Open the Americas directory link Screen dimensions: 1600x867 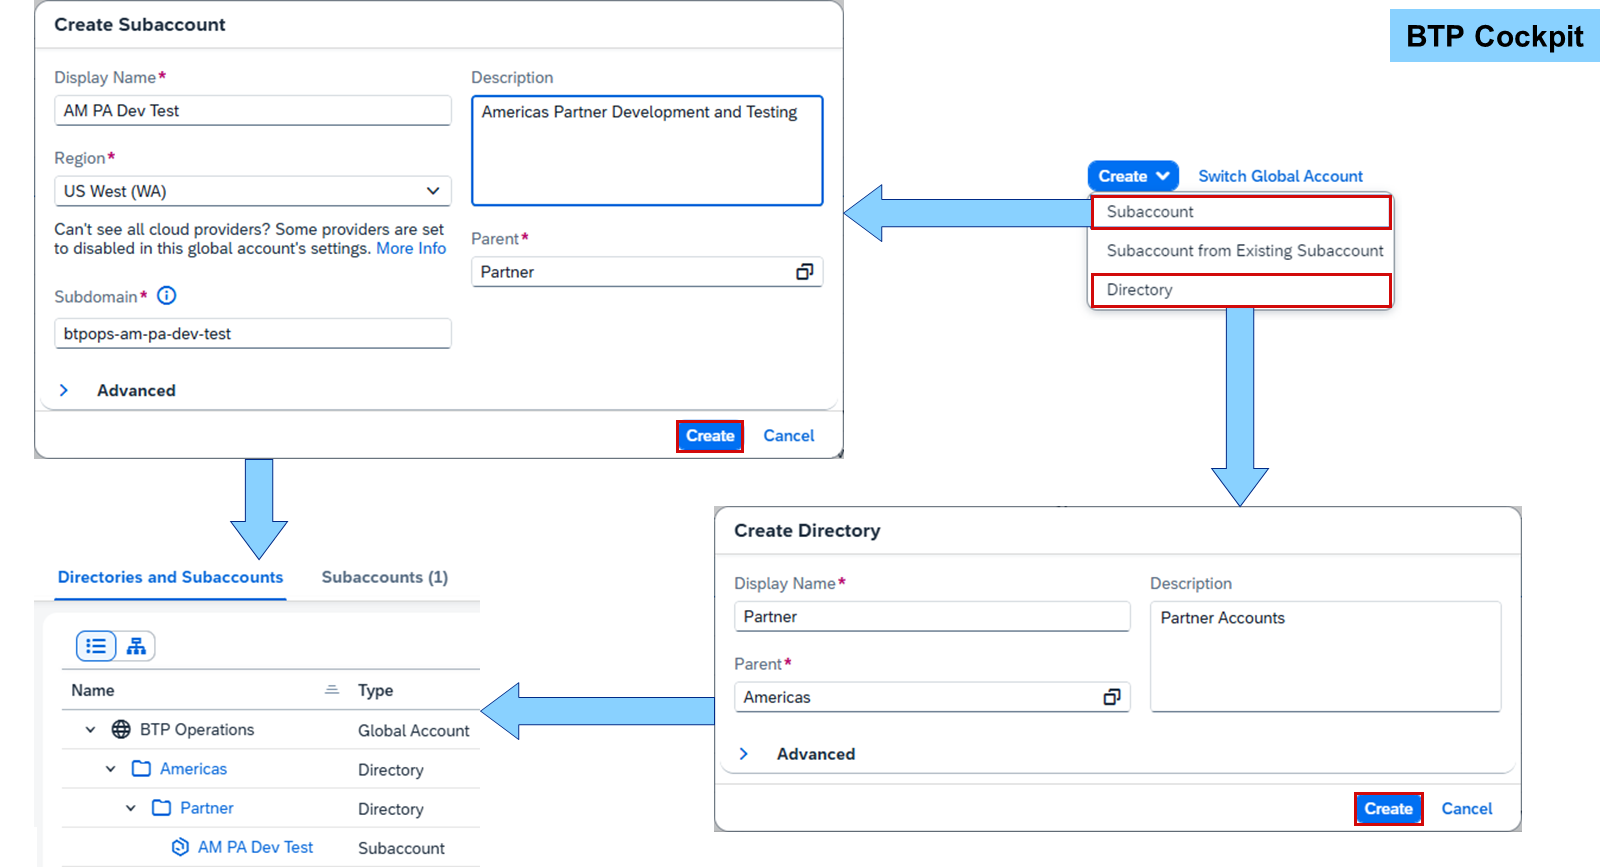pyautogui.click(x=193, y=768)
